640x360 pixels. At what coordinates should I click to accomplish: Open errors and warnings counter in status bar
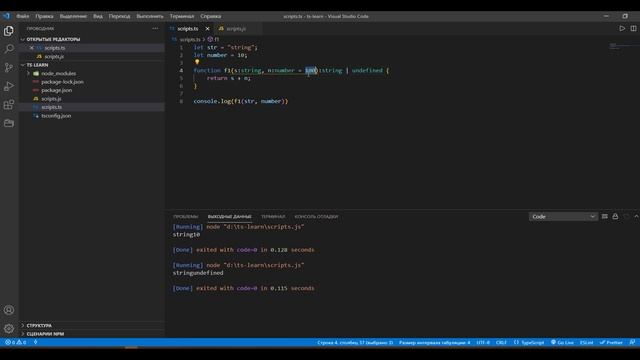(x=16, y=342)
